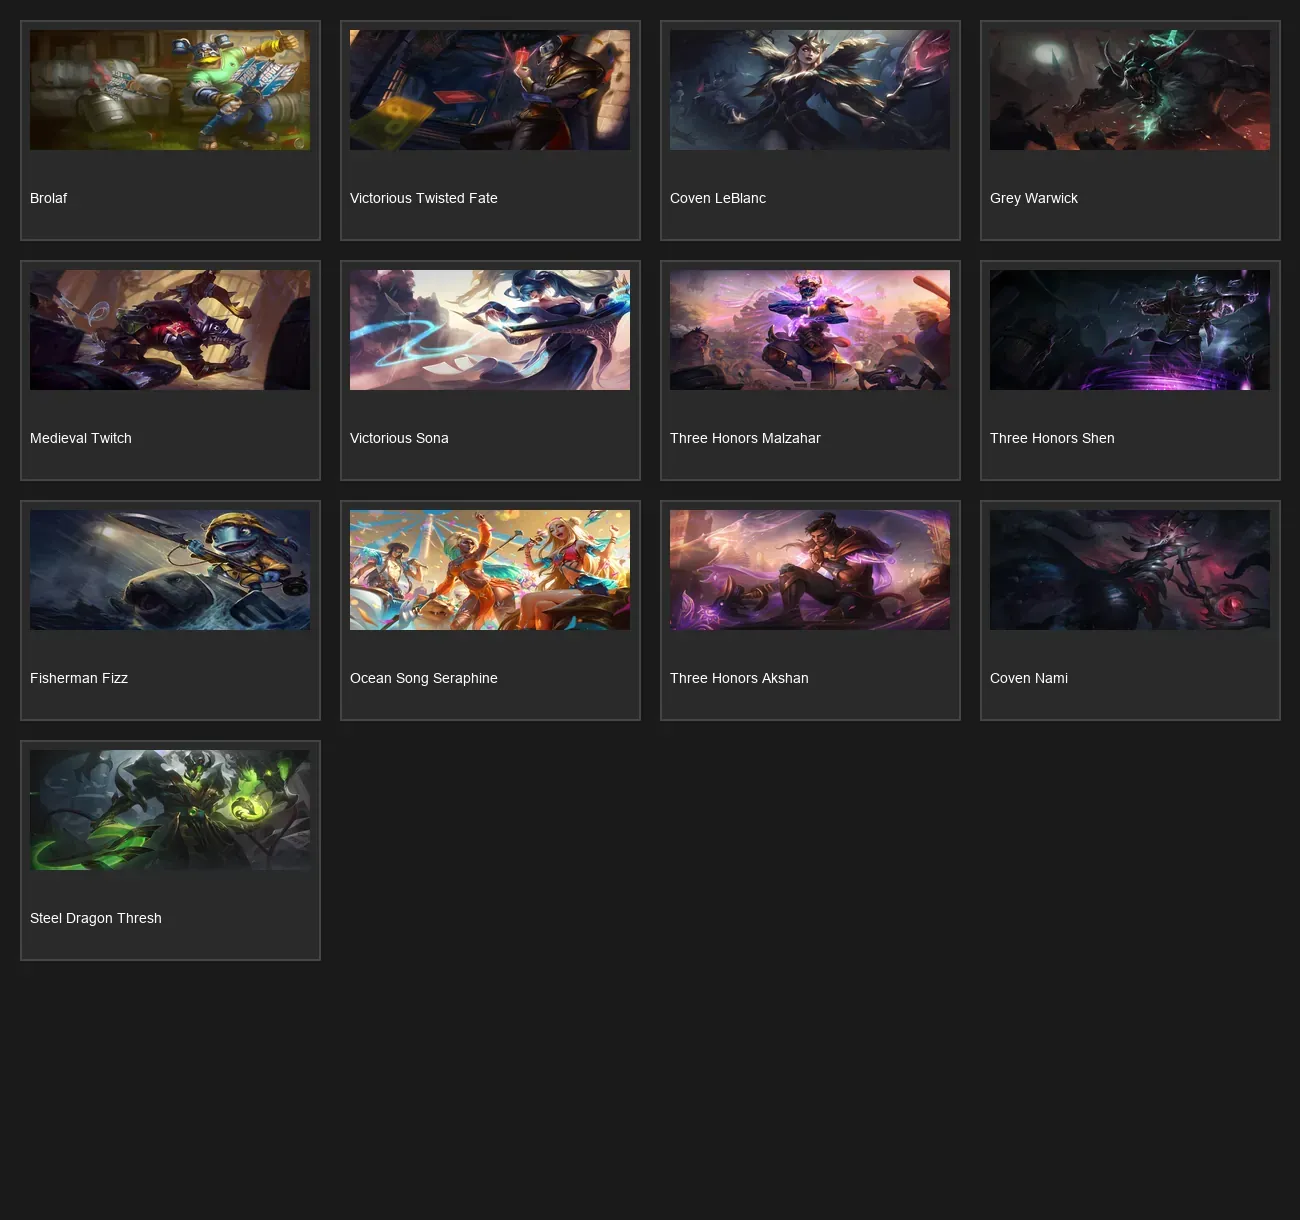The width and height of the screenshot is (1300, 1220).
Task: Click the "Grey Warwick" name label
Action: pyautogui.click(x=1034, y=199)
